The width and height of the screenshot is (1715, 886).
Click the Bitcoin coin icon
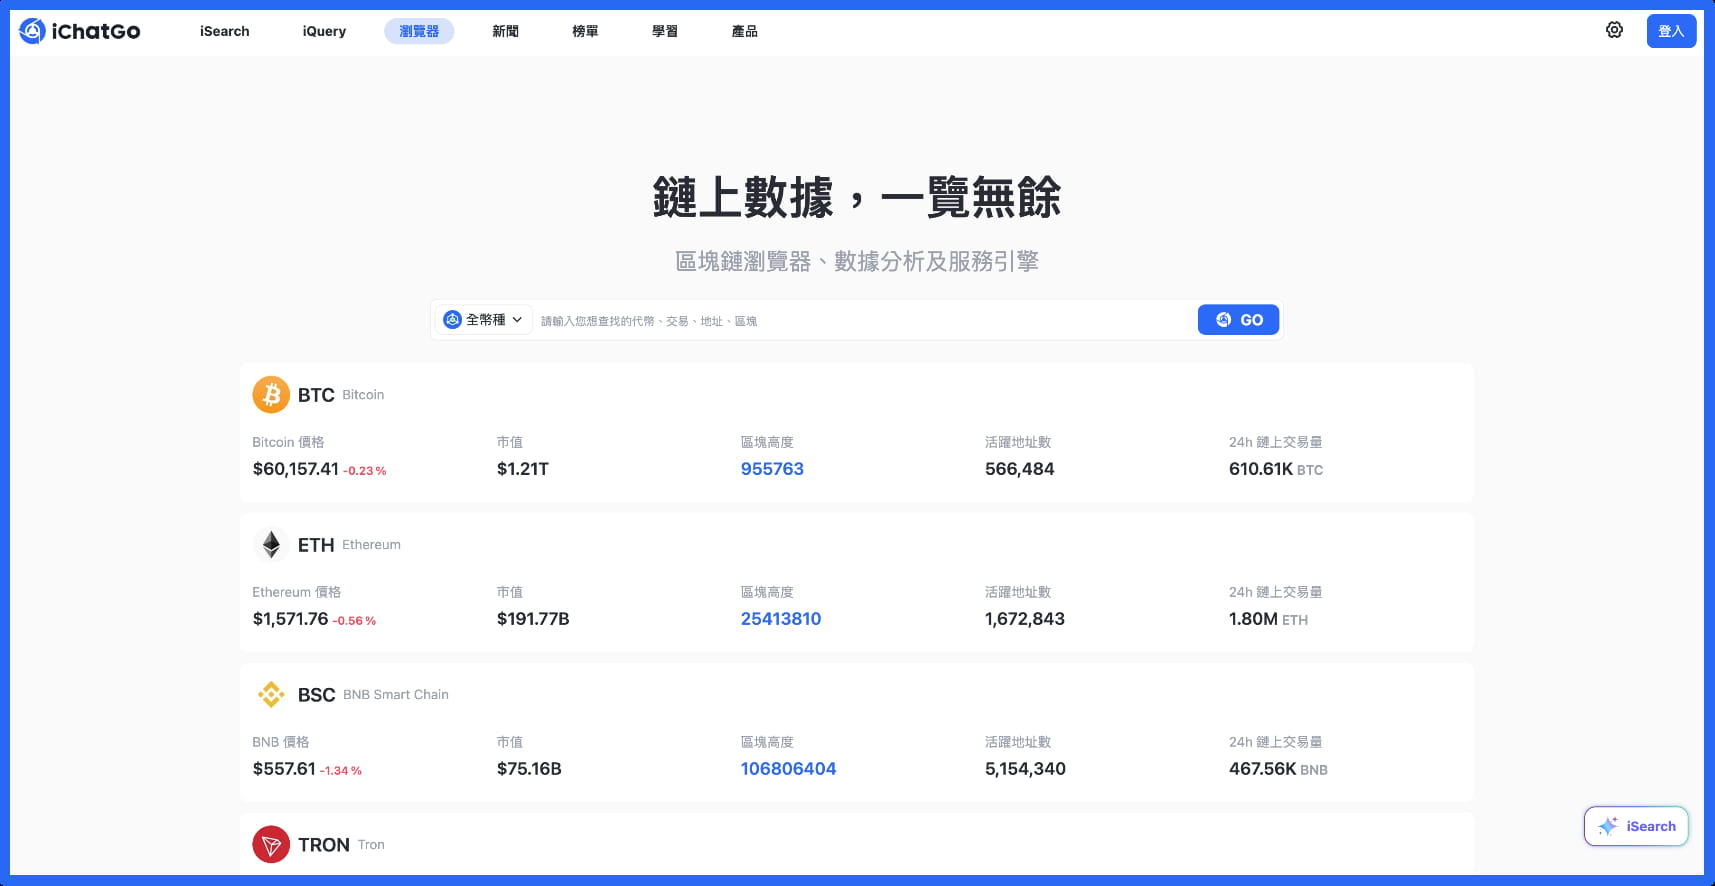(271, 395)
